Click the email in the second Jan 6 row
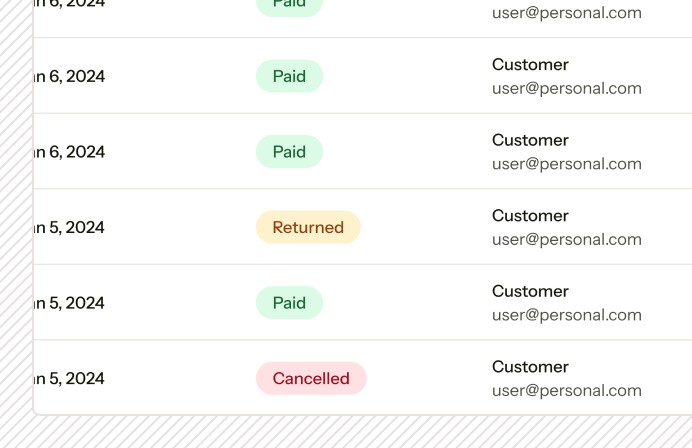692x448 pixels. [567, 164]
